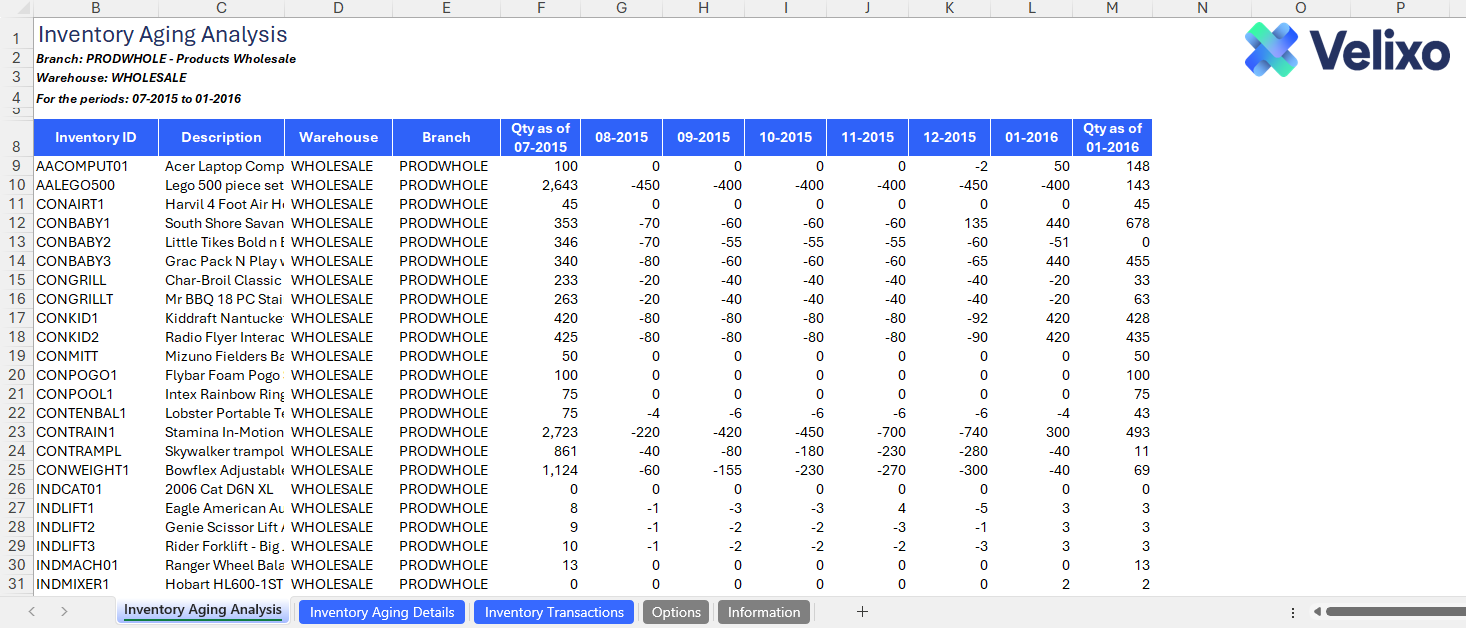Click the horizontal scrollbar left arrow

coord(1318,612)
